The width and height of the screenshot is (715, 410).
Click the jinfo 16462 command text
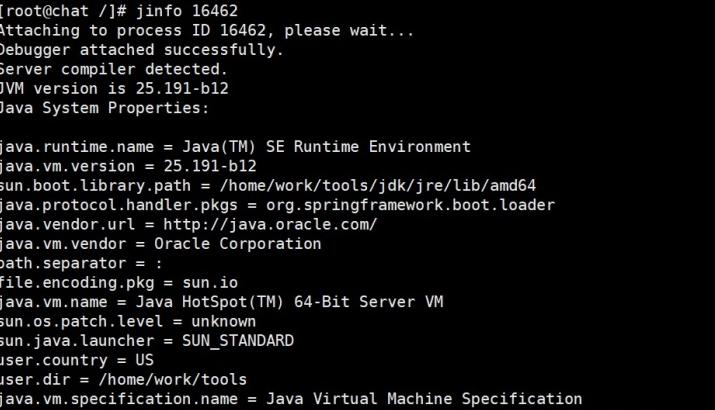pos(187,11)
